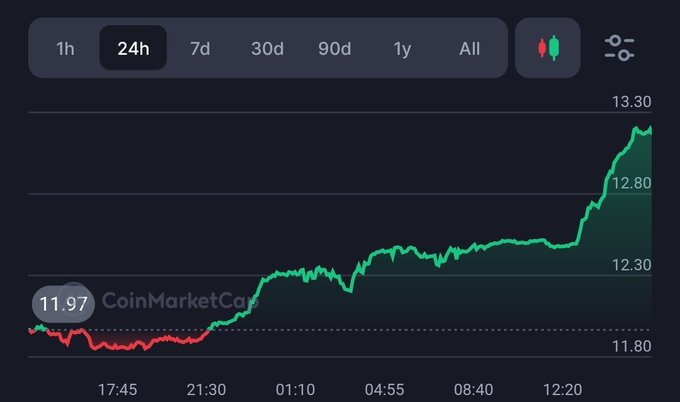This screenshot has height=402, width=680.
Task: Click the 11.80 y-axis price label
Action: [631, 346]
